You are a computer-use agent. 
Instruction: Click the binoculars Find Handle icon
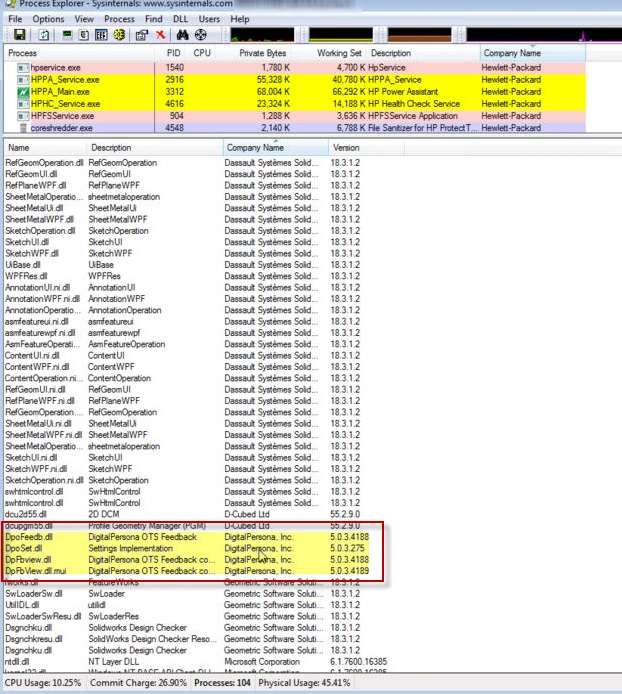tap(182, 35)
